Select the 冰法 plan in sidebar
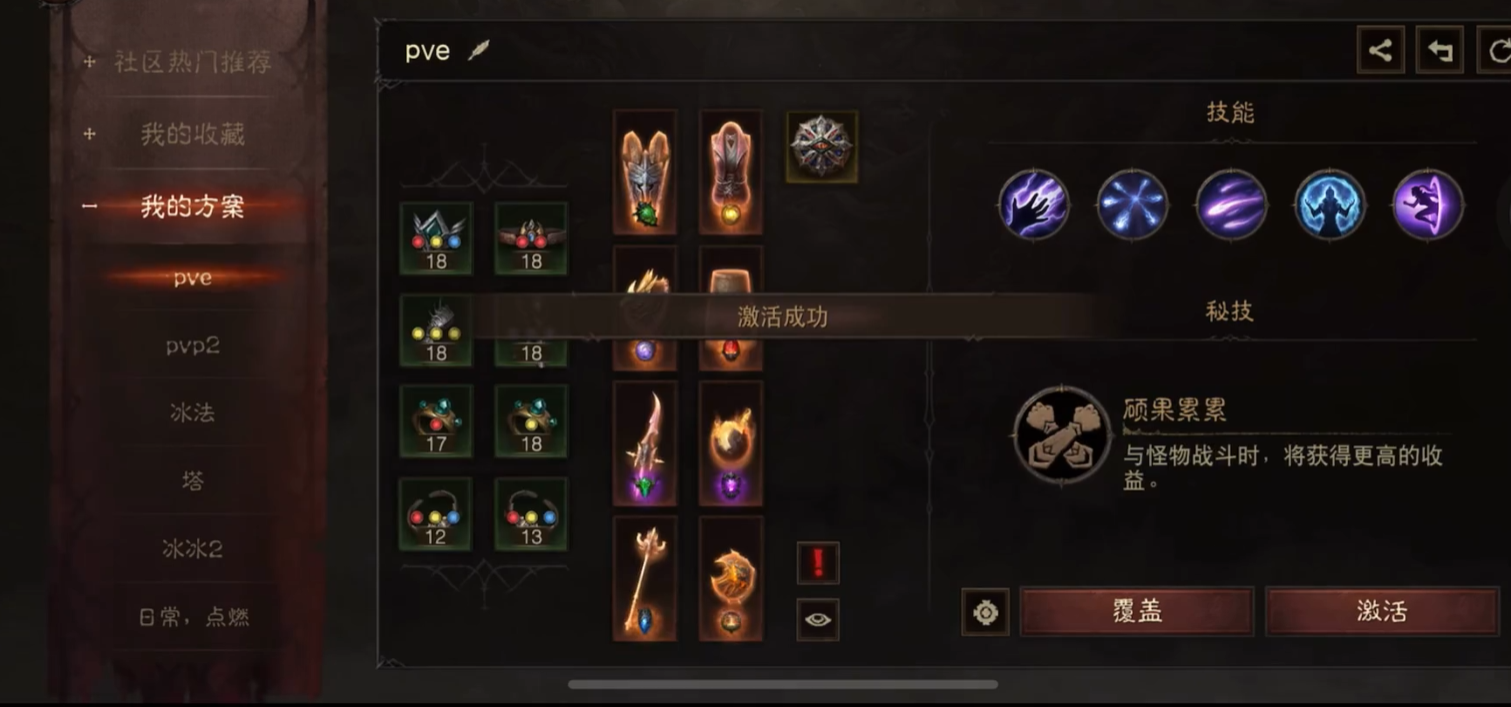The width and height of the screenshot is (1511, 707). [x=192, y=413]
